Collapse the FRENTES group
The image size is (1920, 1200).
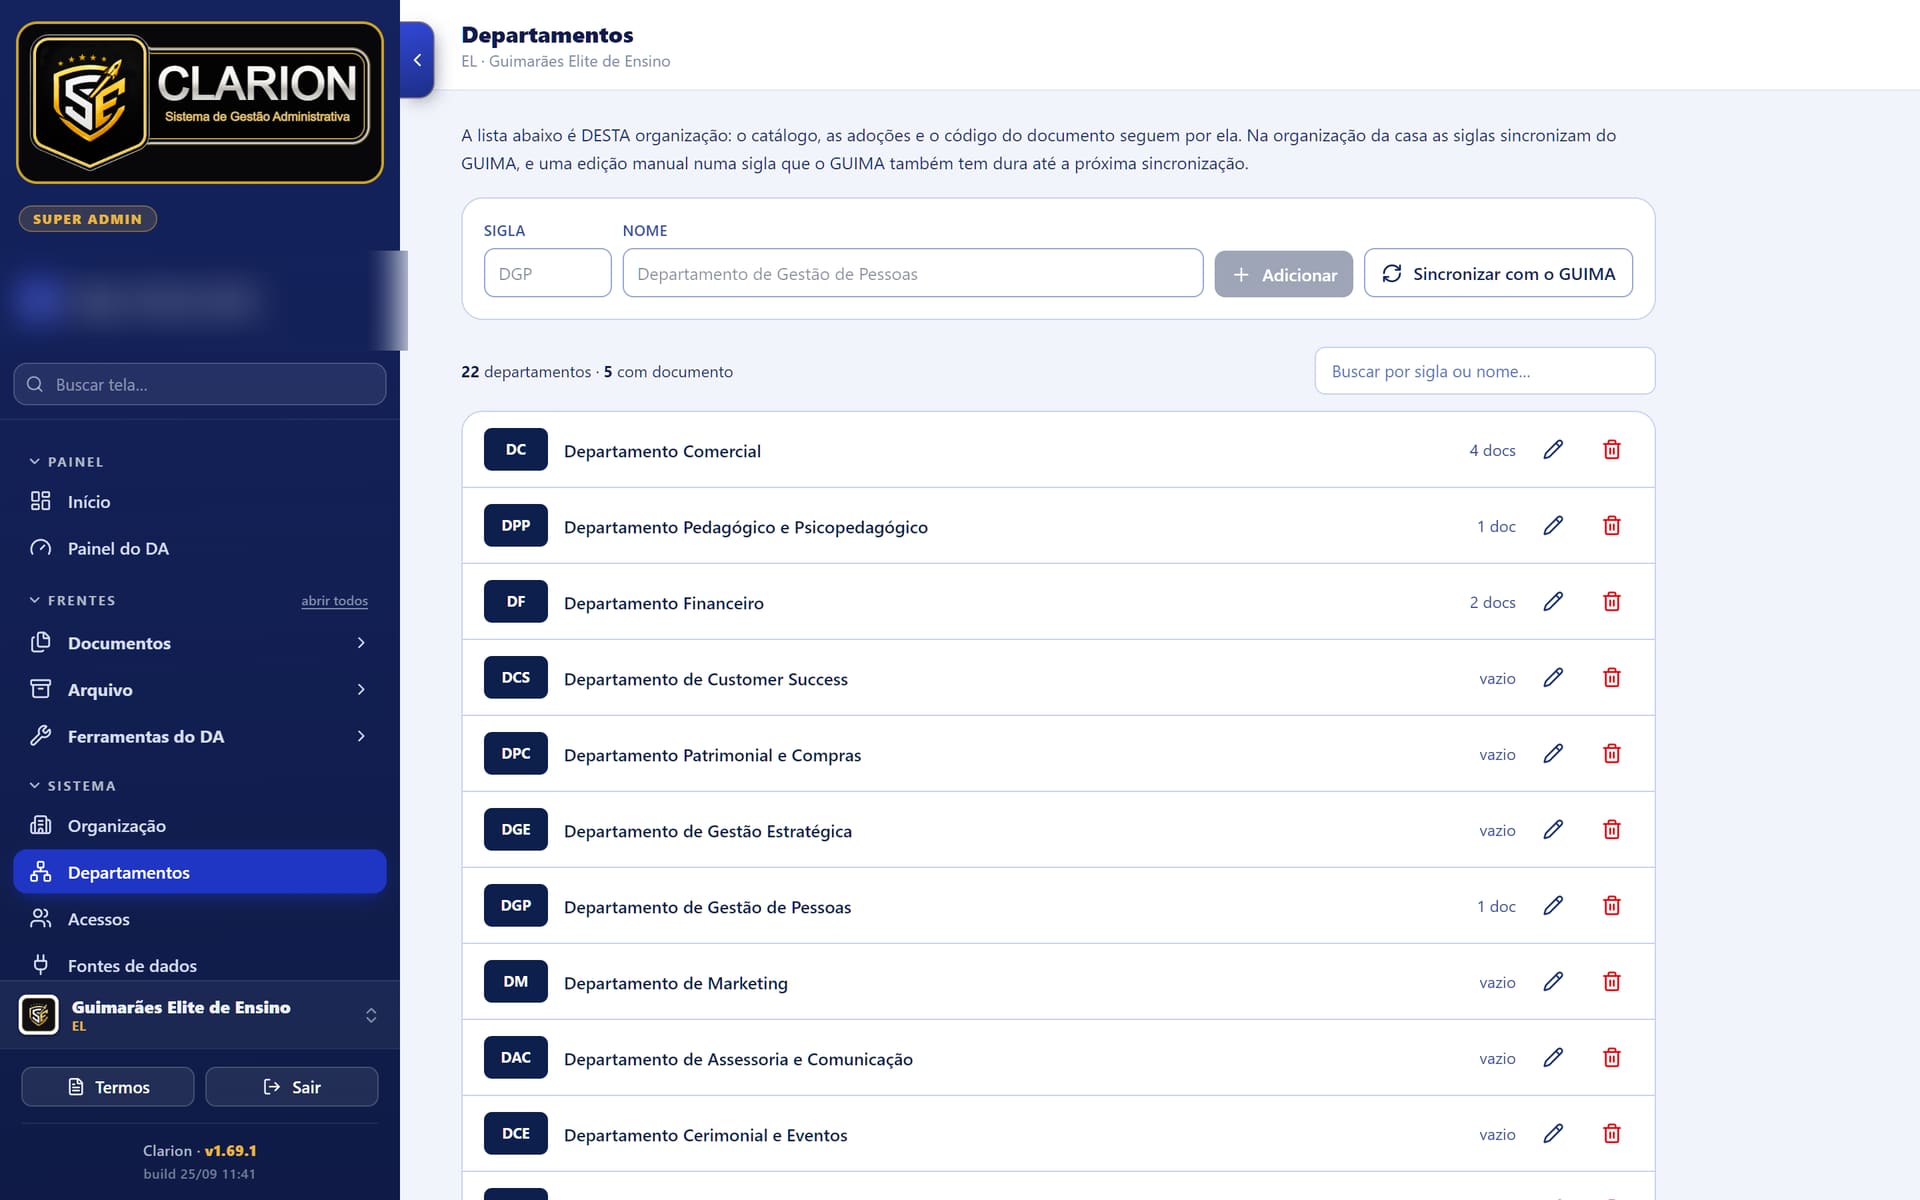(x=72, y=601)
